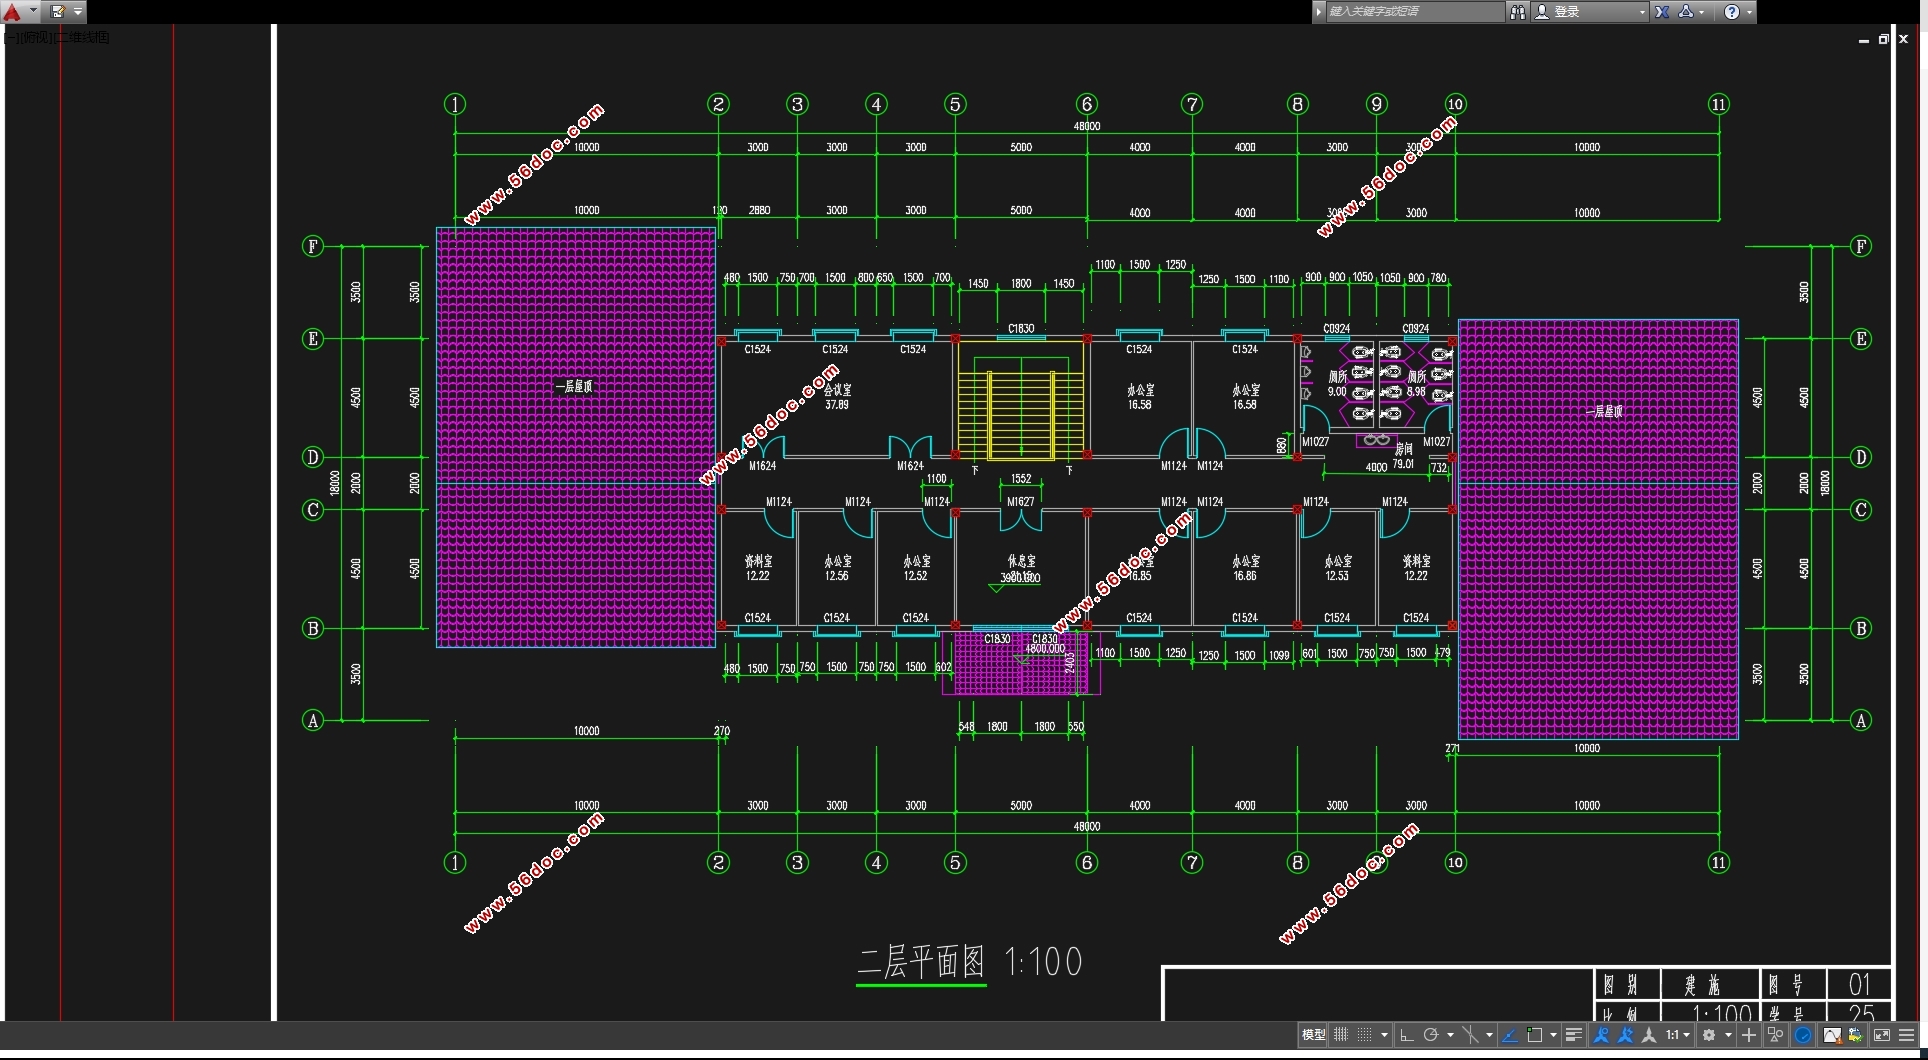Viewport: 1928px width, 1060px height.
Task: Toggle lineweight display icon
Action: coord(1574,1035)
